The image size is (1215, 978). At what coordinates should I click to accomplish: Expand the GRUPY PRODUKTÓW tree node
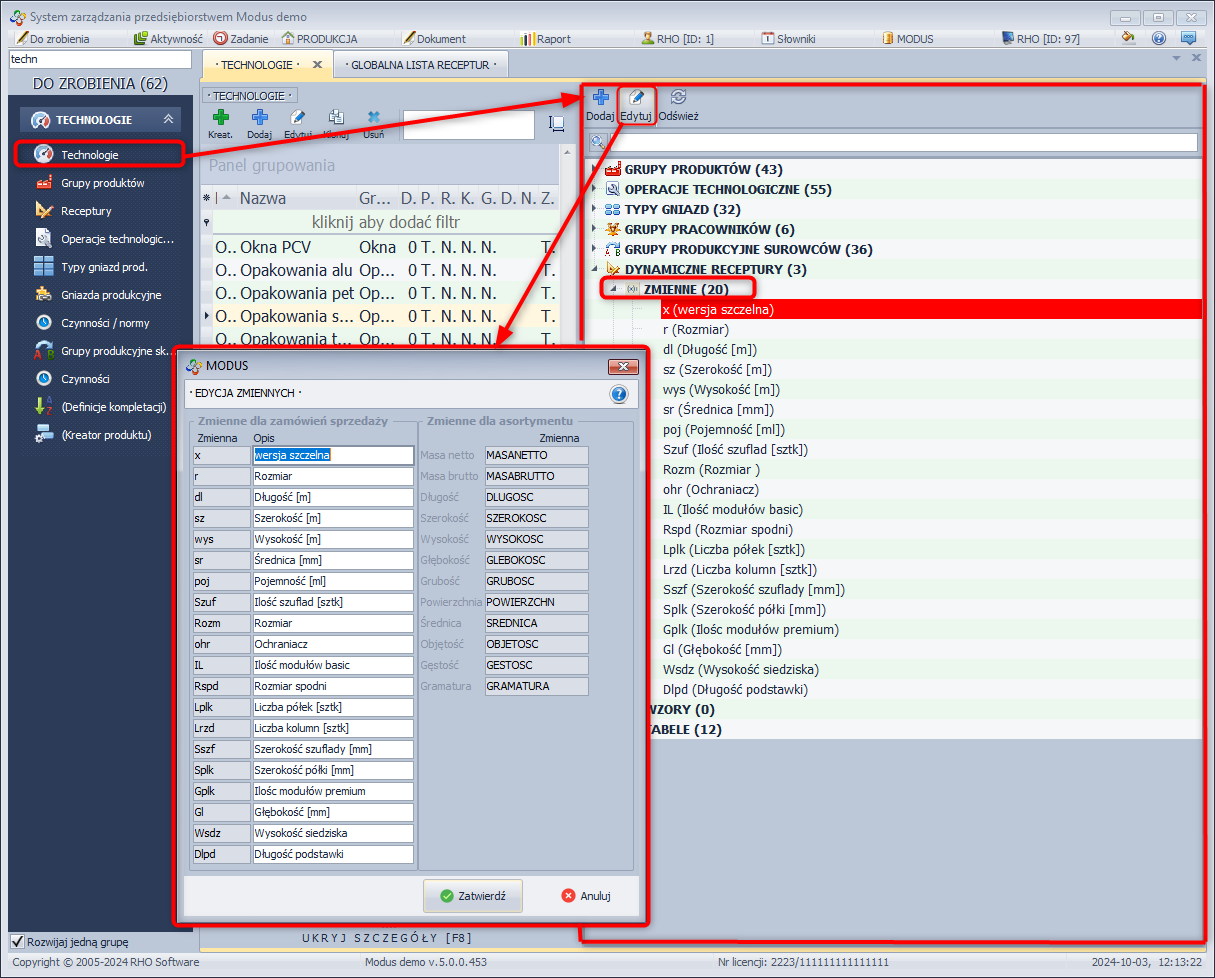pos(597,169)
